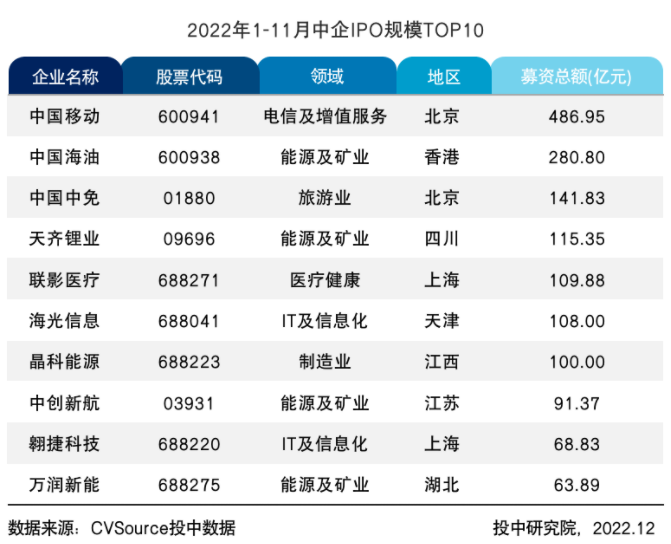Click source note CVSource投中数据
The height and width of the screenshot is (544, 671).
(x=163, y=528)
